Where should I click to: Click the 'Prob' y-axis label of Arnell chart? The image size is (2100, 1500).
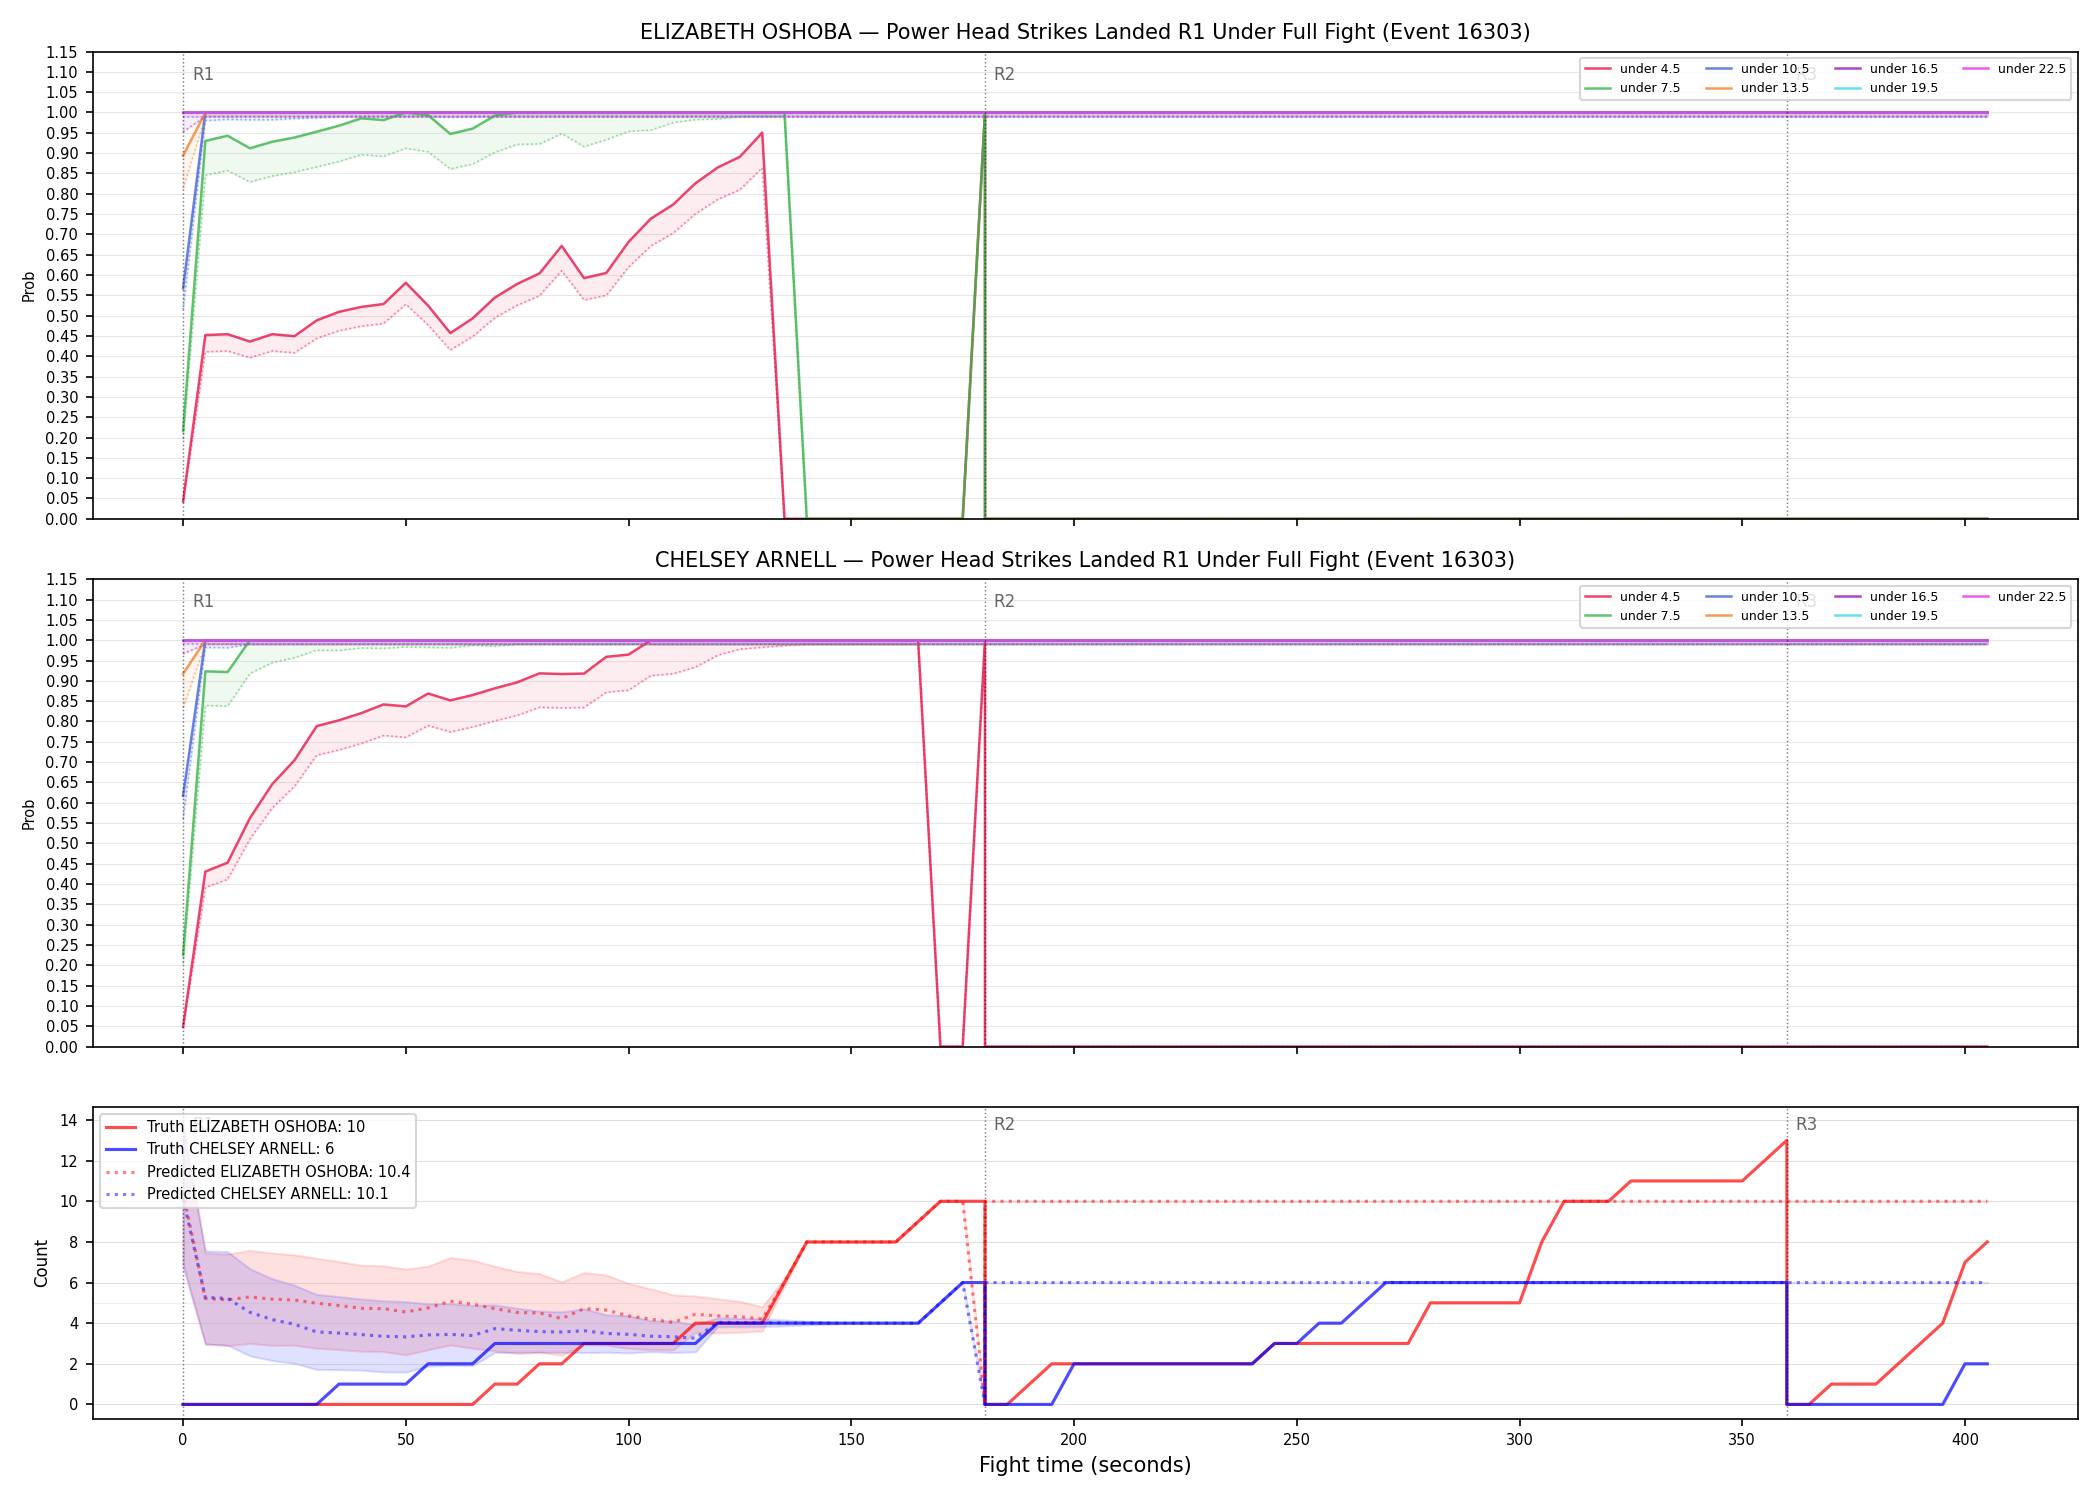click(x=29, y=814)
